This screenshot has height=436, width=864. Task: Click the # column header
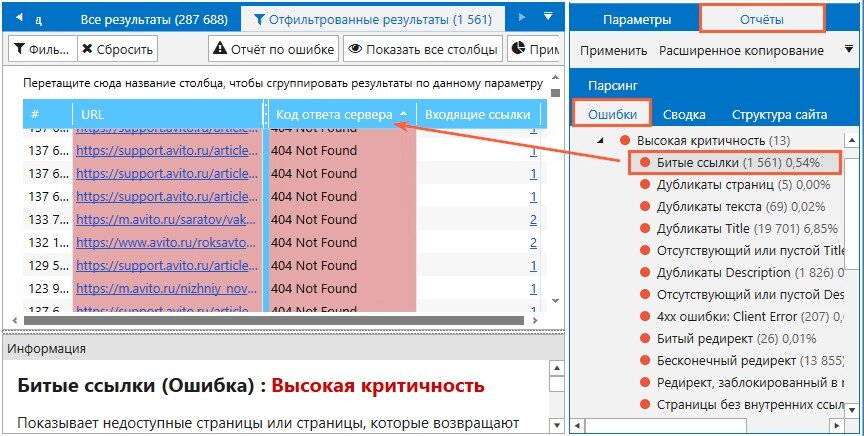point(47,115)
